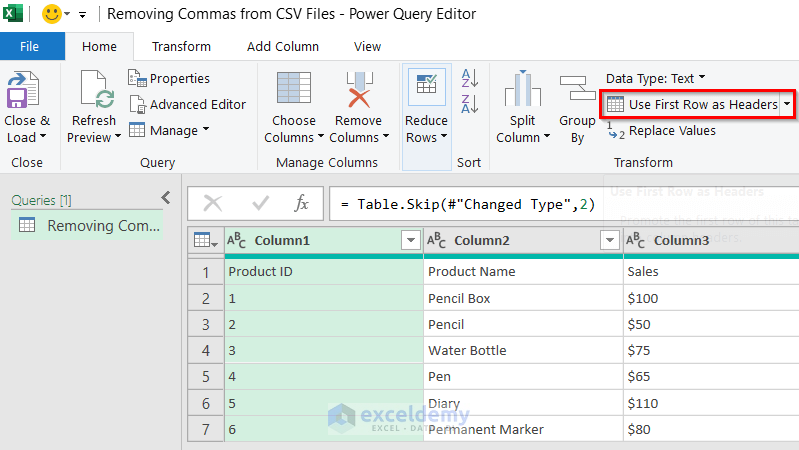Image resolution: width=799 pixels, height=450 pixels.
Task: Open the Add Column tab
Action: (x=283, y=46)
